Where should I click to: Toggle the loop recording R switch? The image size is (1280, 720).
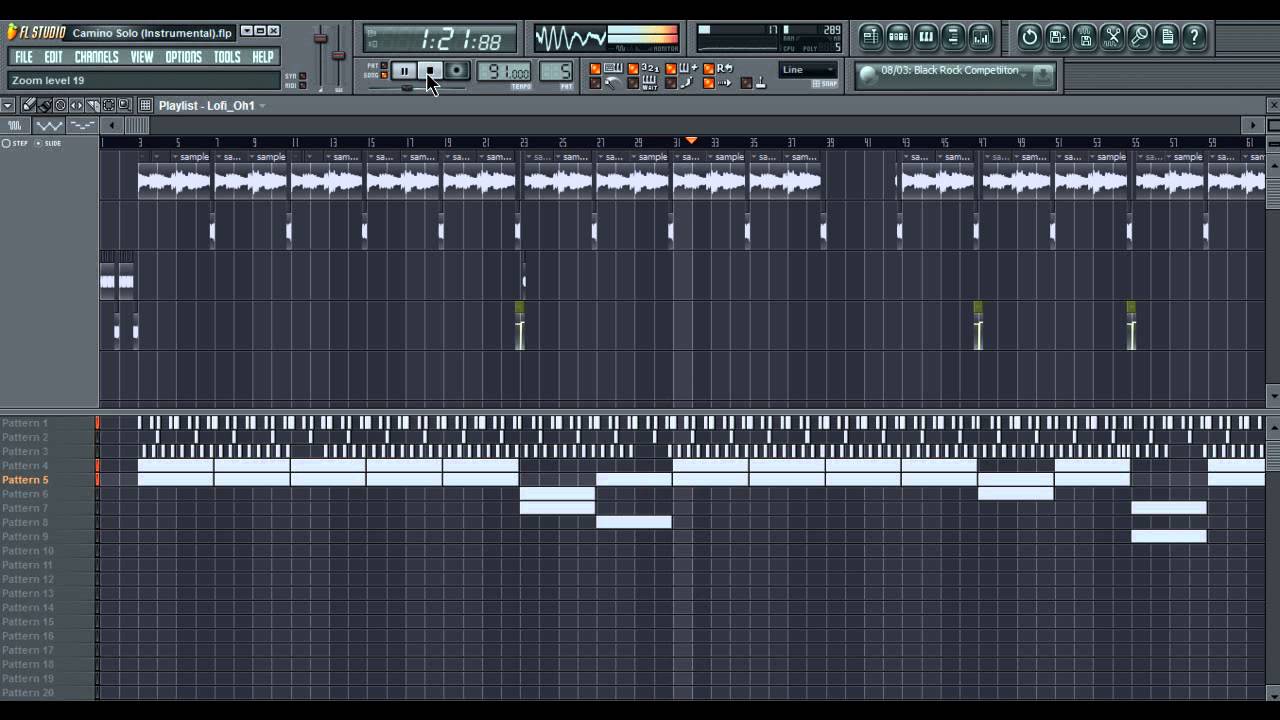coord(708,68)
